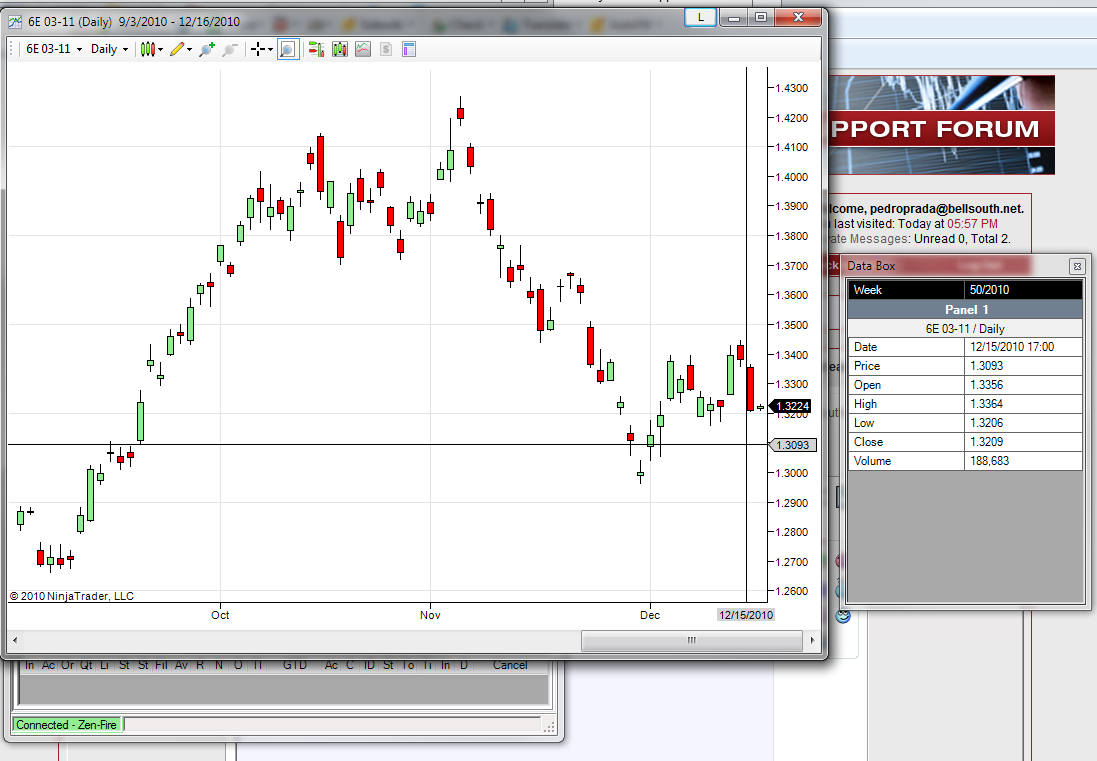Click the NinjaTrader copyright text on chart
Viewport: 1097px width, 761px height.
71,596
